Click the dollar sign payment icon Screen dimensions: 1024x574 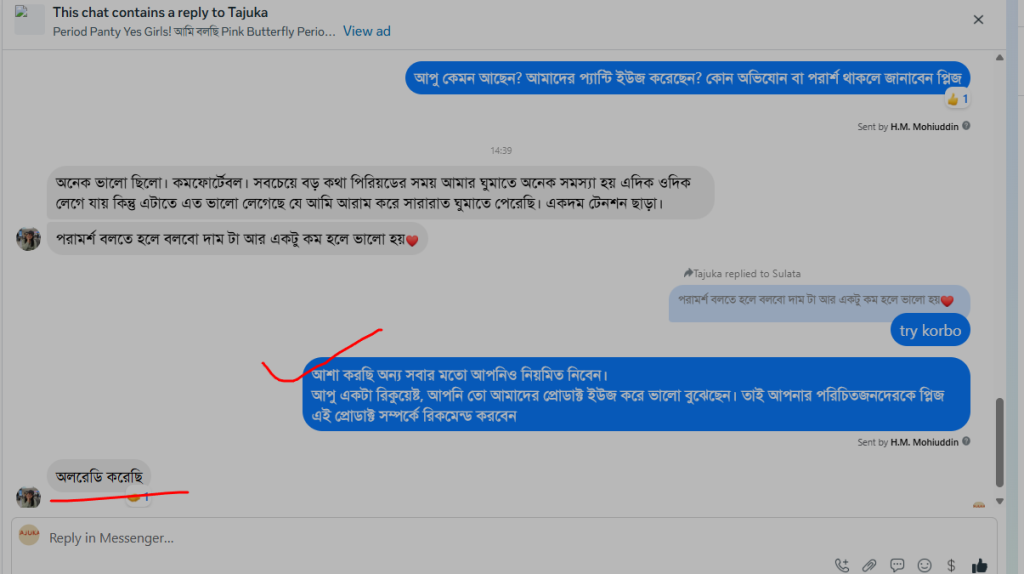pos(951,565)
